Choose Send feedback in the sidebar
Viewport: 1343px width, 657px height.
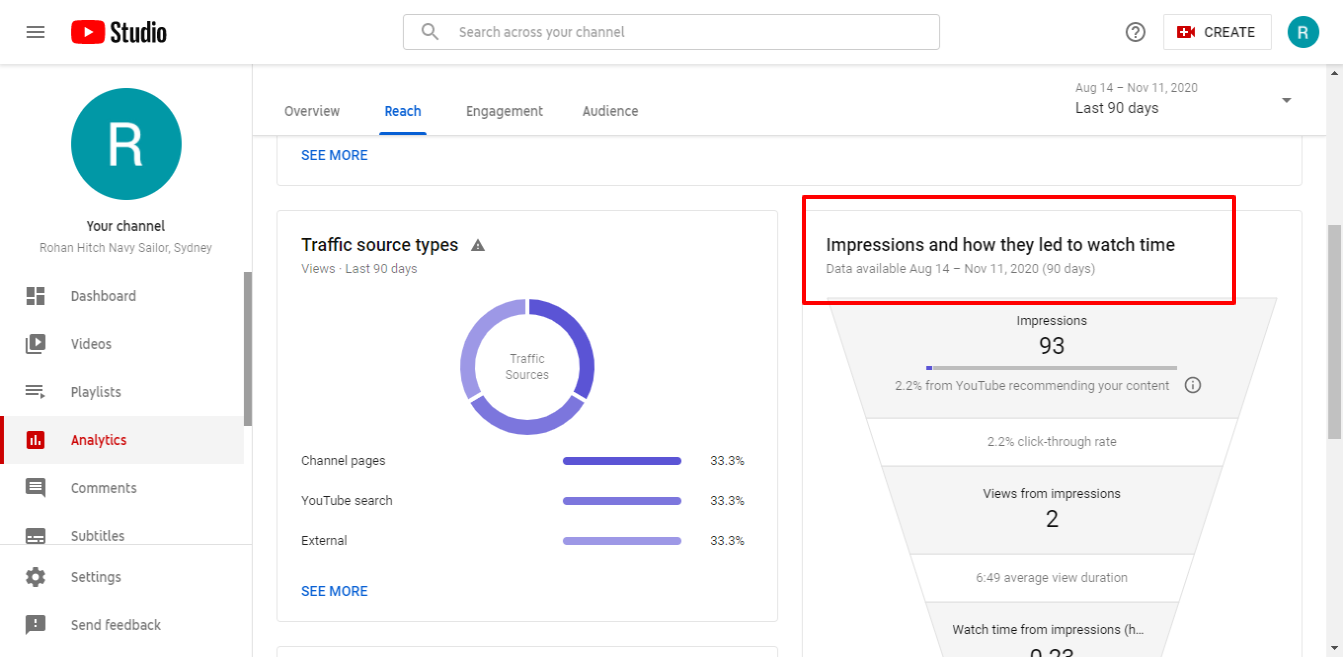[122, 625]
